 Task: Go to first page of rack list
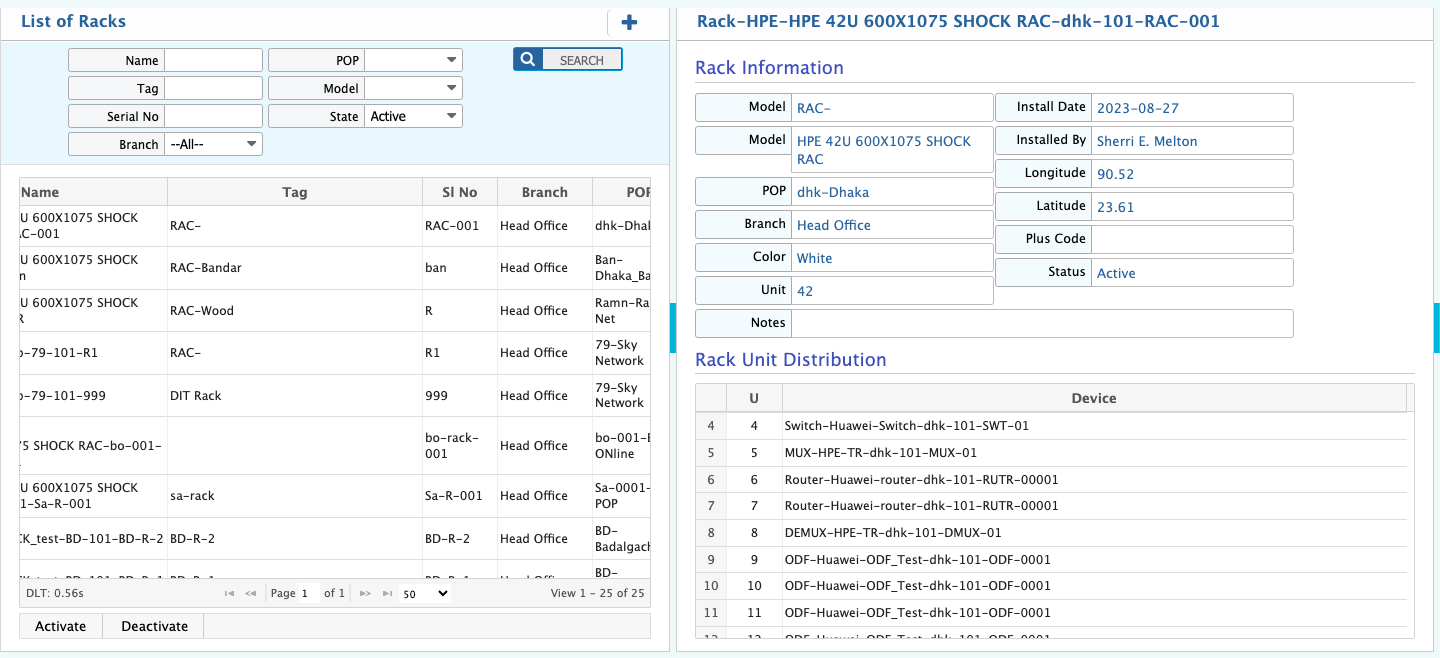point(230,593)
